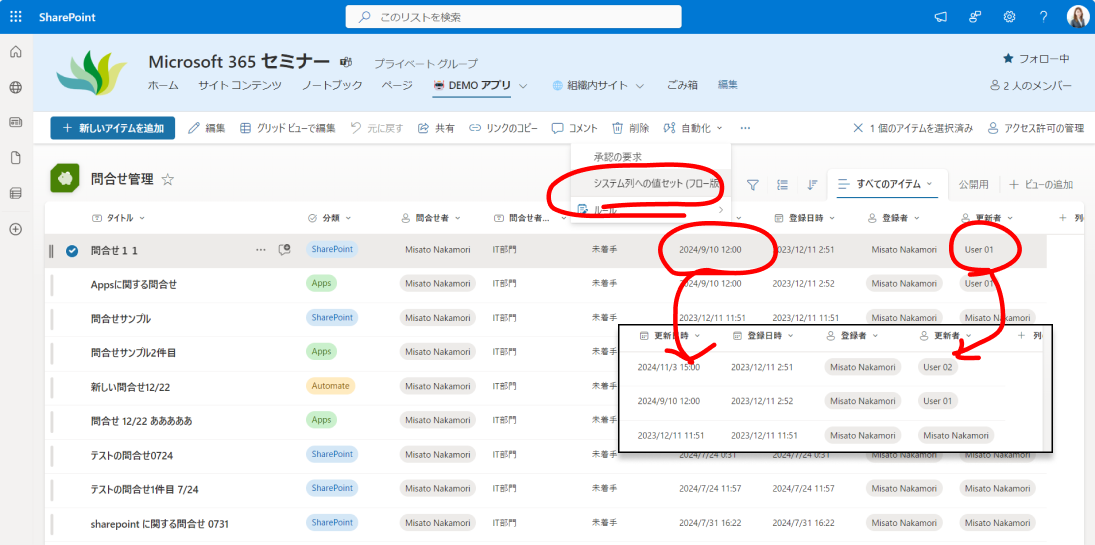1095x545 pixels.
Task: Open ノートブック navigation link
Action: click(x=332, y=85)
